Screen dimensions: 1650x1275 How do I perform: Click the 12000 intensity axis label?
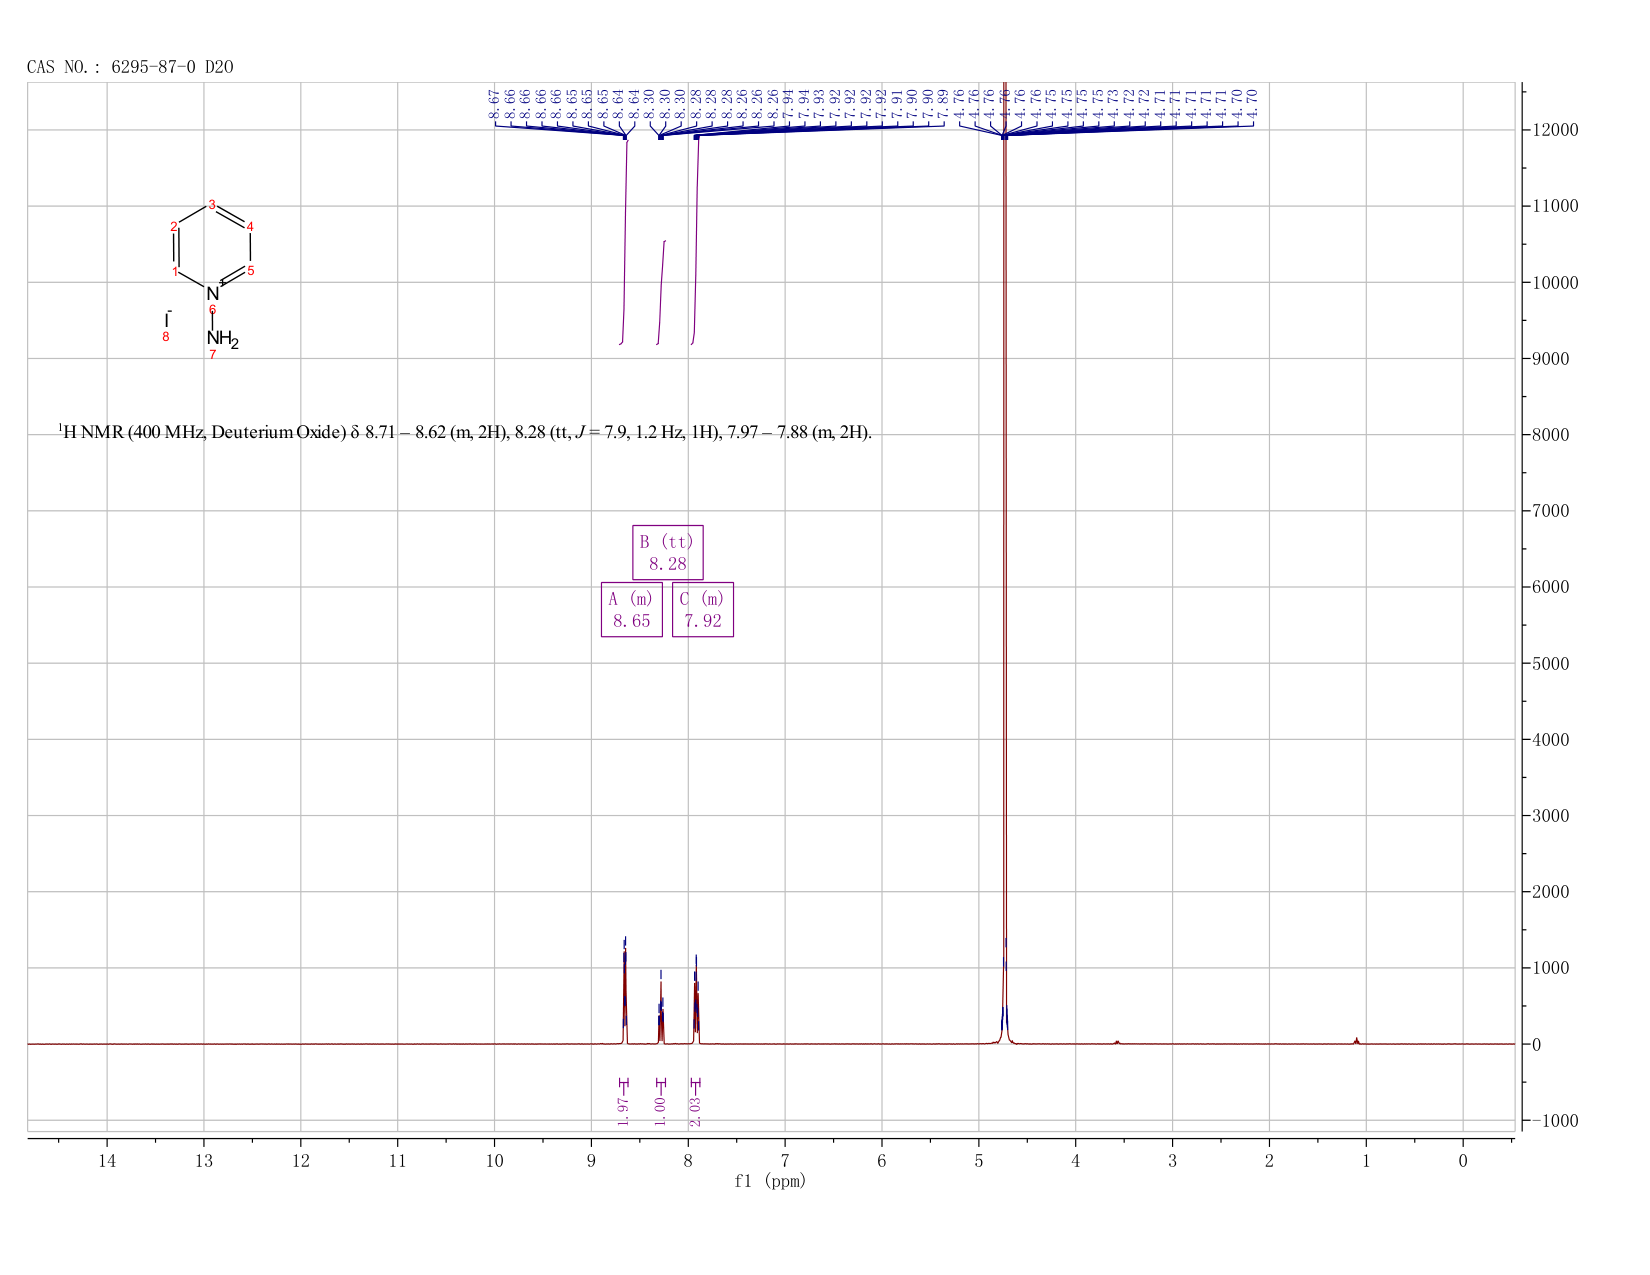(x=1554, y=130)
